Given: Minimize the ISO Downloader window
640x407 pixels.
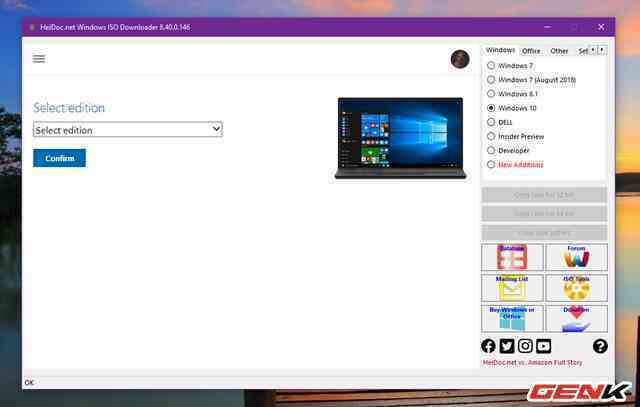Looking at the screenshot, I should pos(548,27).
